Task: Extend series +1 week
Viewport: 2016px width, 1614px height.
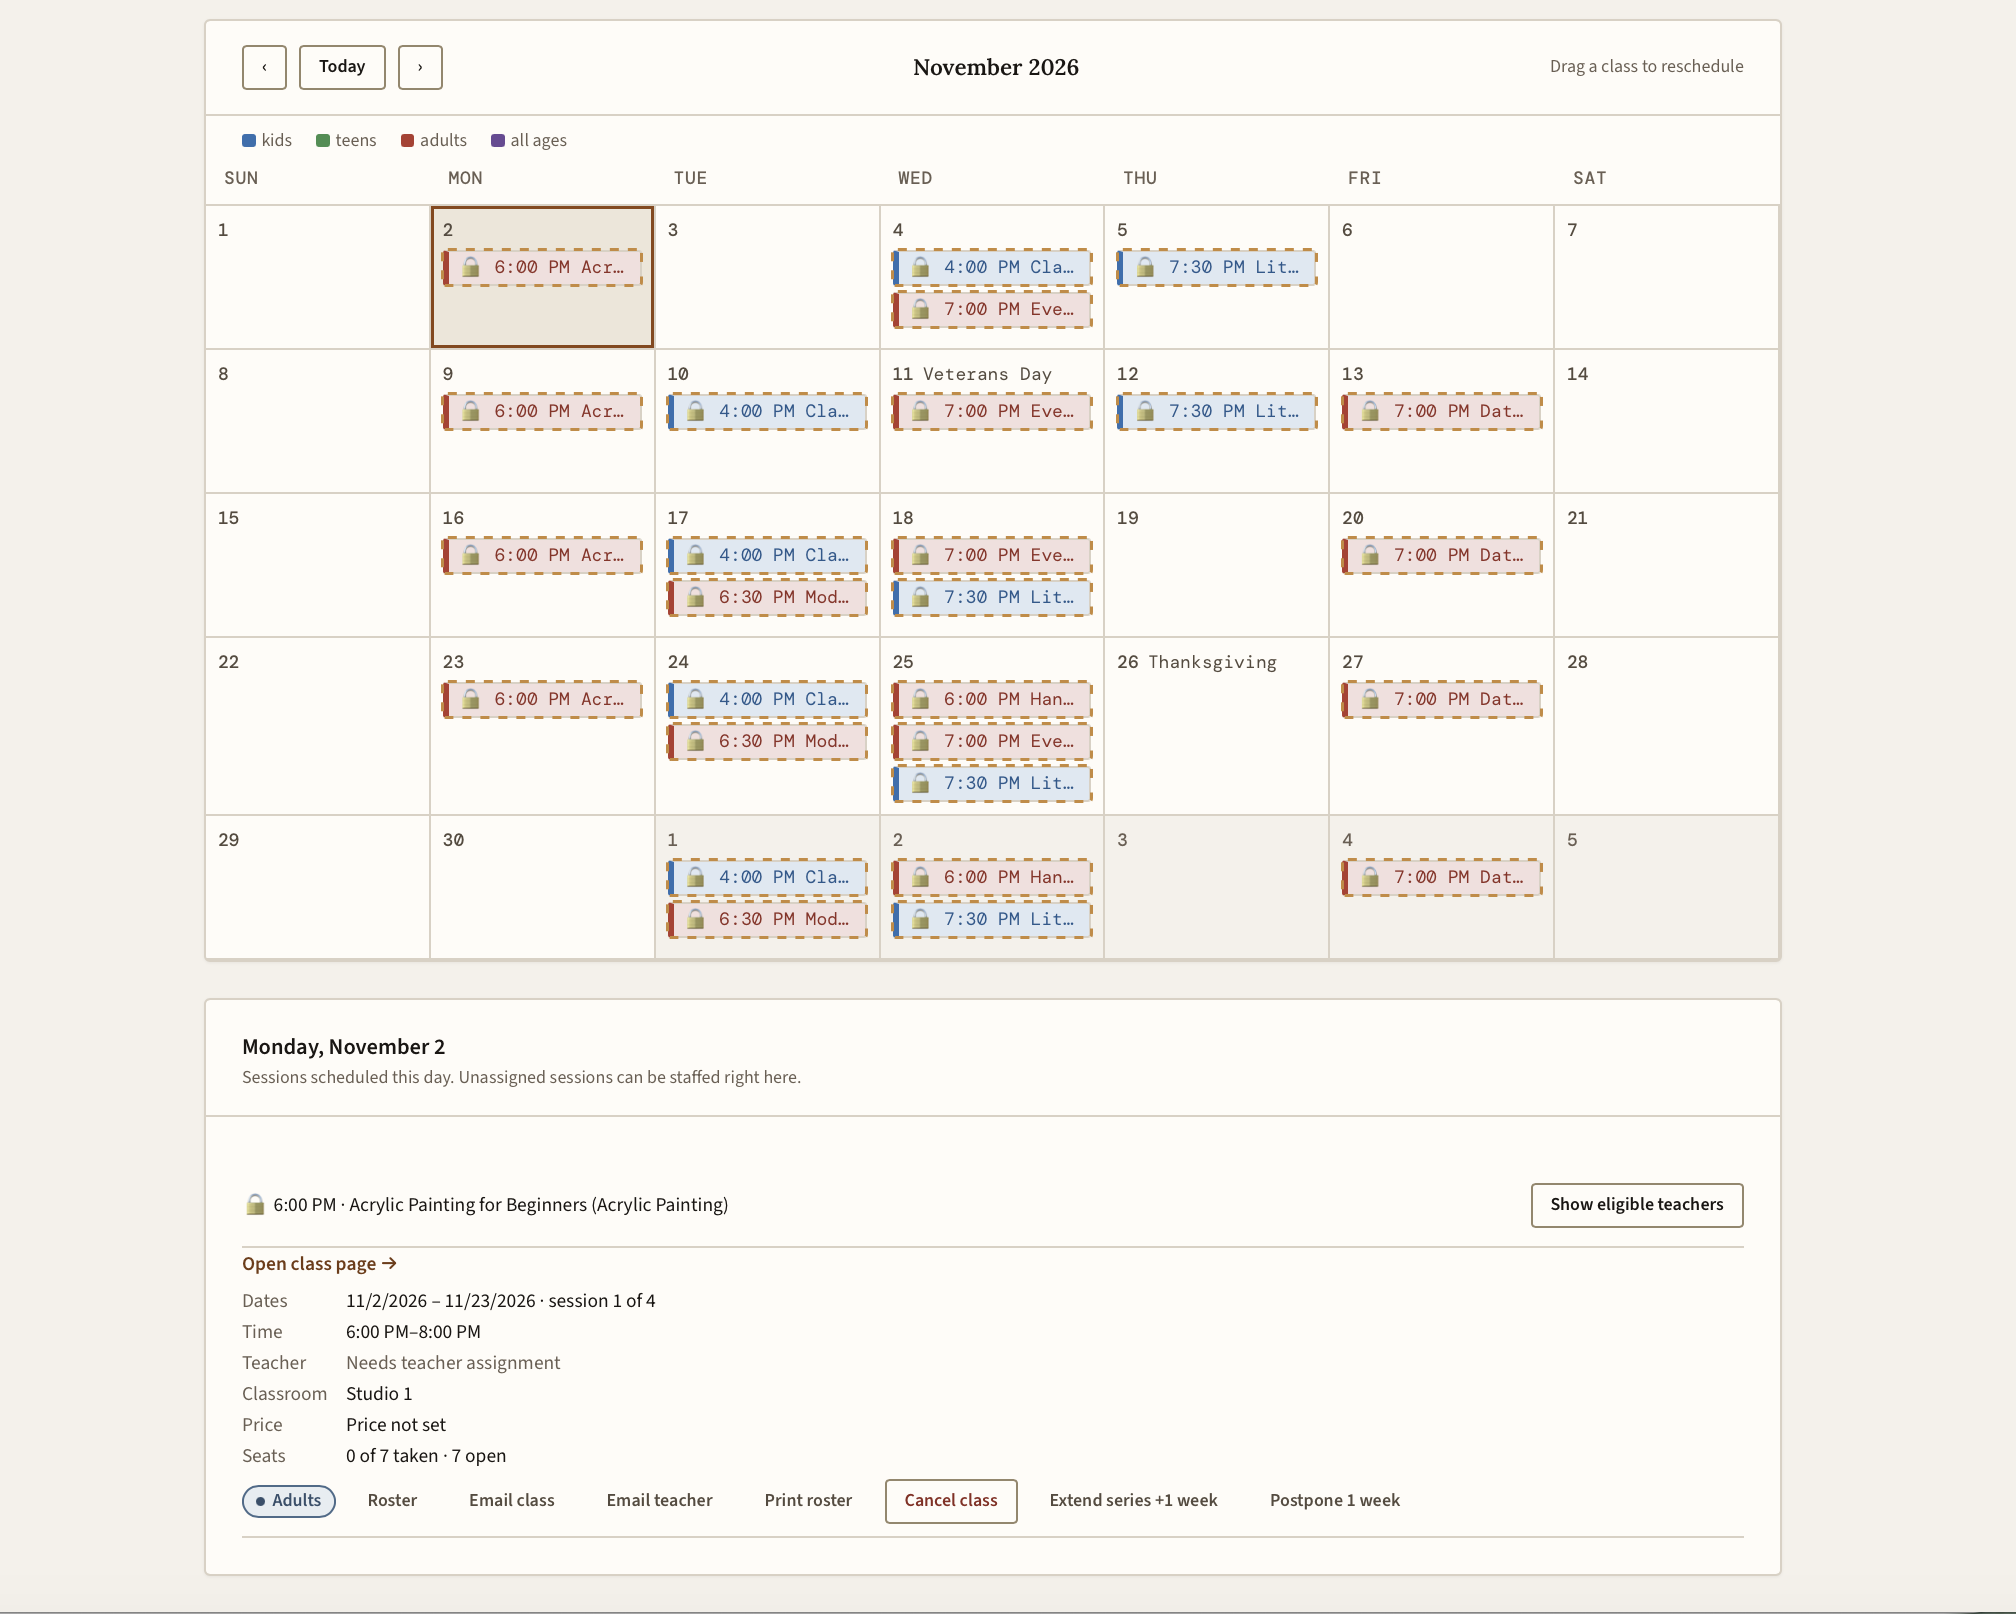Action: tap(1133, 1501)
